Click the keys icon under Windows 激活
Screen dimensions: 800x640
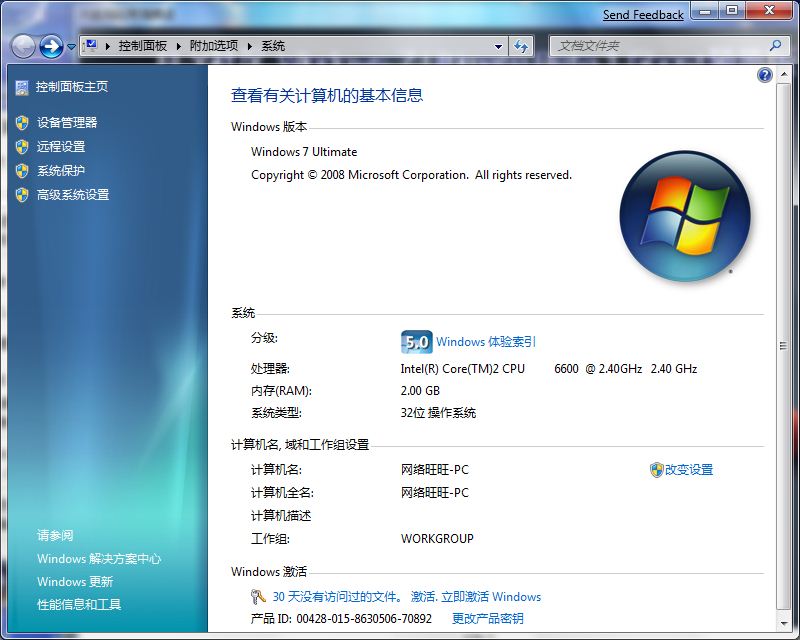pyautogui.click(x=258, y=597)
